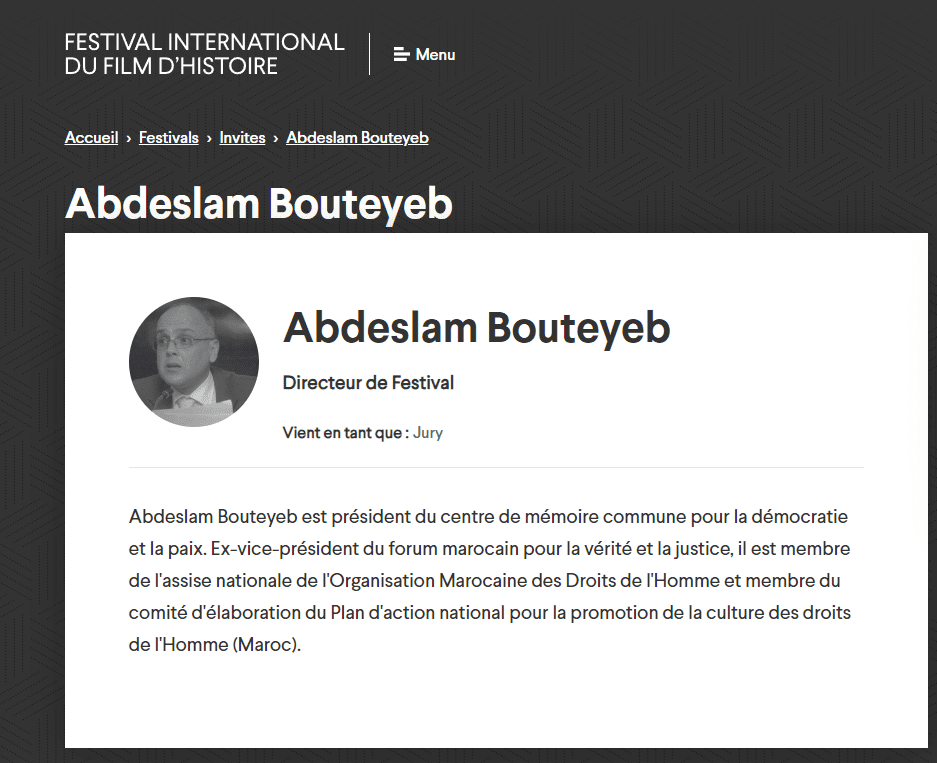Select the text Directeur de Festival
The image size is (937, 763).
tap(368, 382)
